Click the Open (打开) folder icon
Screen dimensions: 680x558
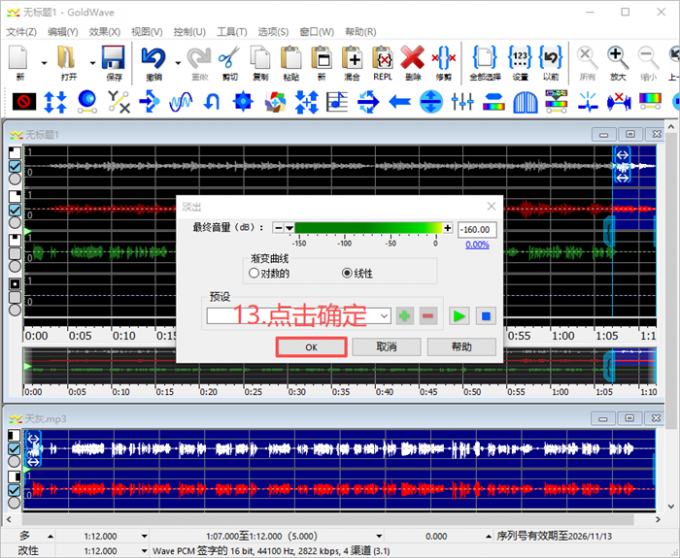tap(66, 58)
